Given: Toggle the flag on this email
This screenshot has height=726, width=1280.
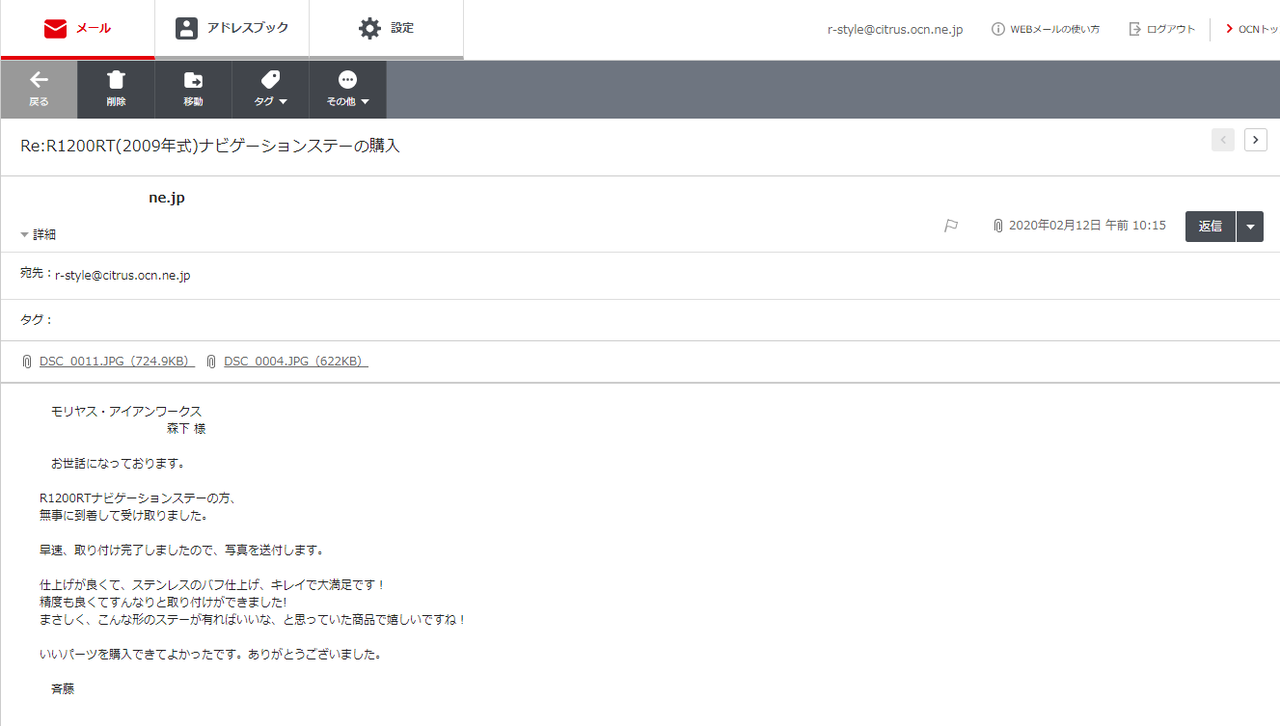Looking at the screenshot, I should (951, 226).
